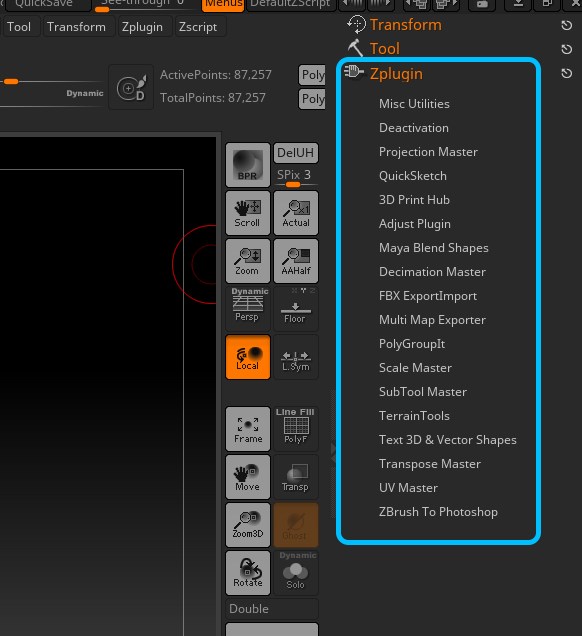
Task: Expand Decimation Master section
Action: 432,272
